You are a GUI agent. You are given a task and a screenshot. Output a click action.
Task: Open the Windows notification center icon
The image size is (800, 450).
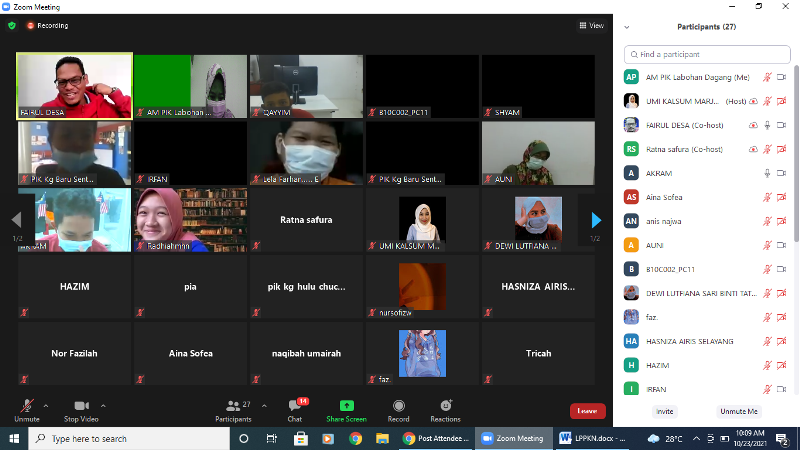click(782, 439)
